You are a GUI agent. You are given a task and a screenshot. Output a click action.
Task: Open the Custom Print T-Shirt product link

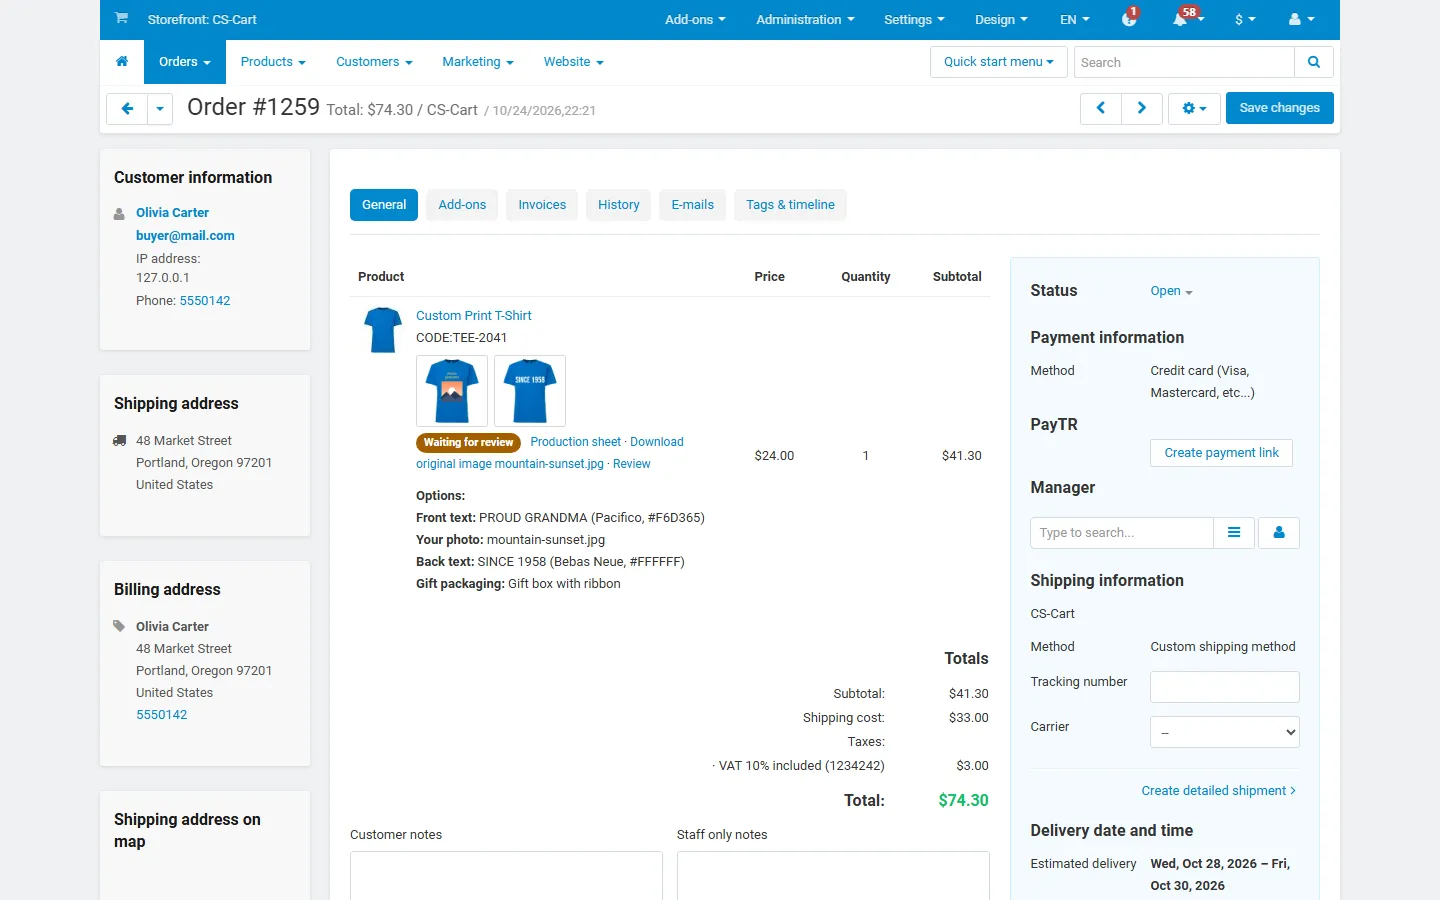[474, 316]
